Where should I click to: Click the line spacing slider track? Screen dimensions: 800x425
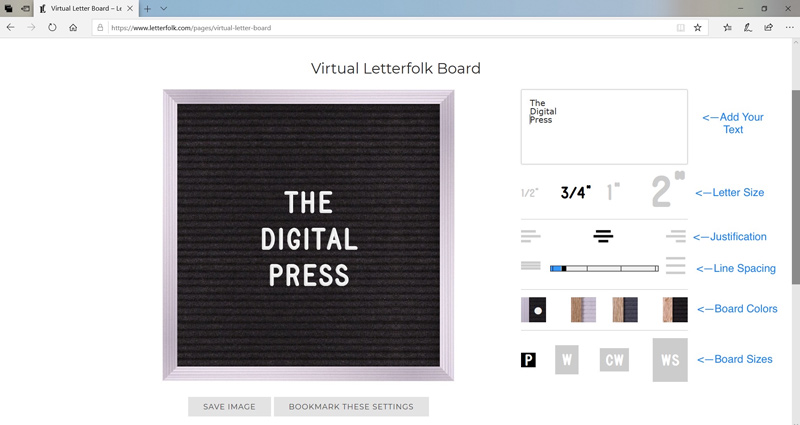[x=604, y=268]
